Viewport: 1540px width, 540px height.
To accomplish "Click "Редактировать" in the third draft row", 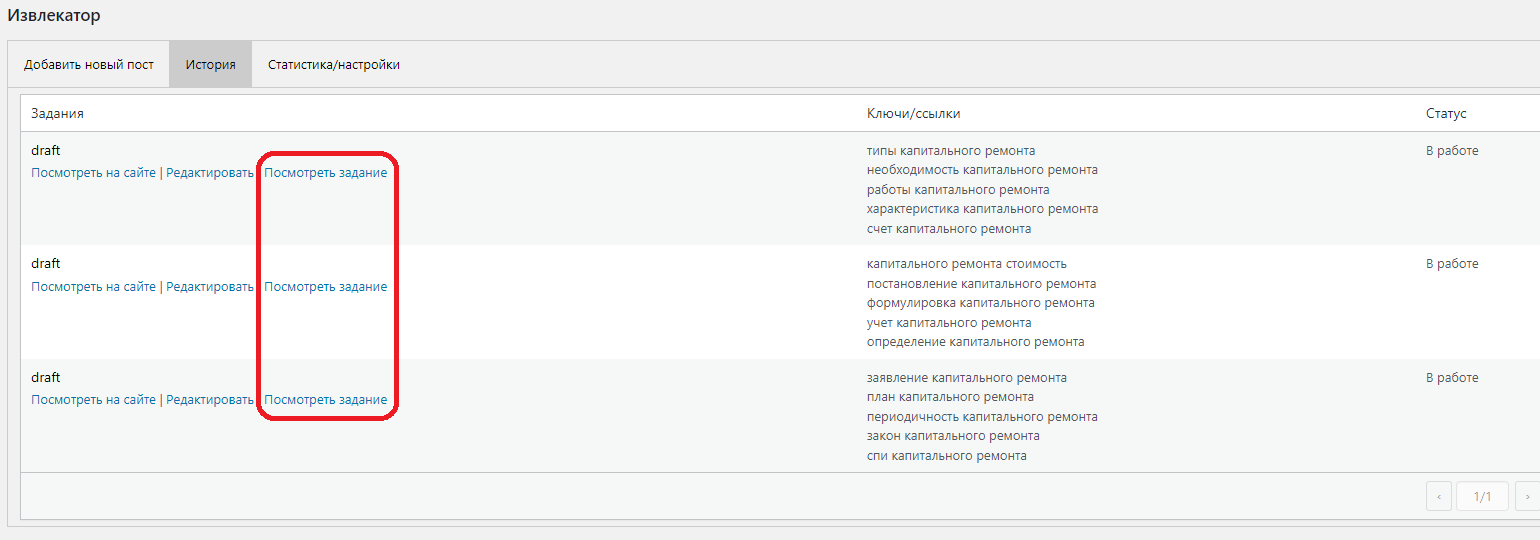I will point(210,400).
